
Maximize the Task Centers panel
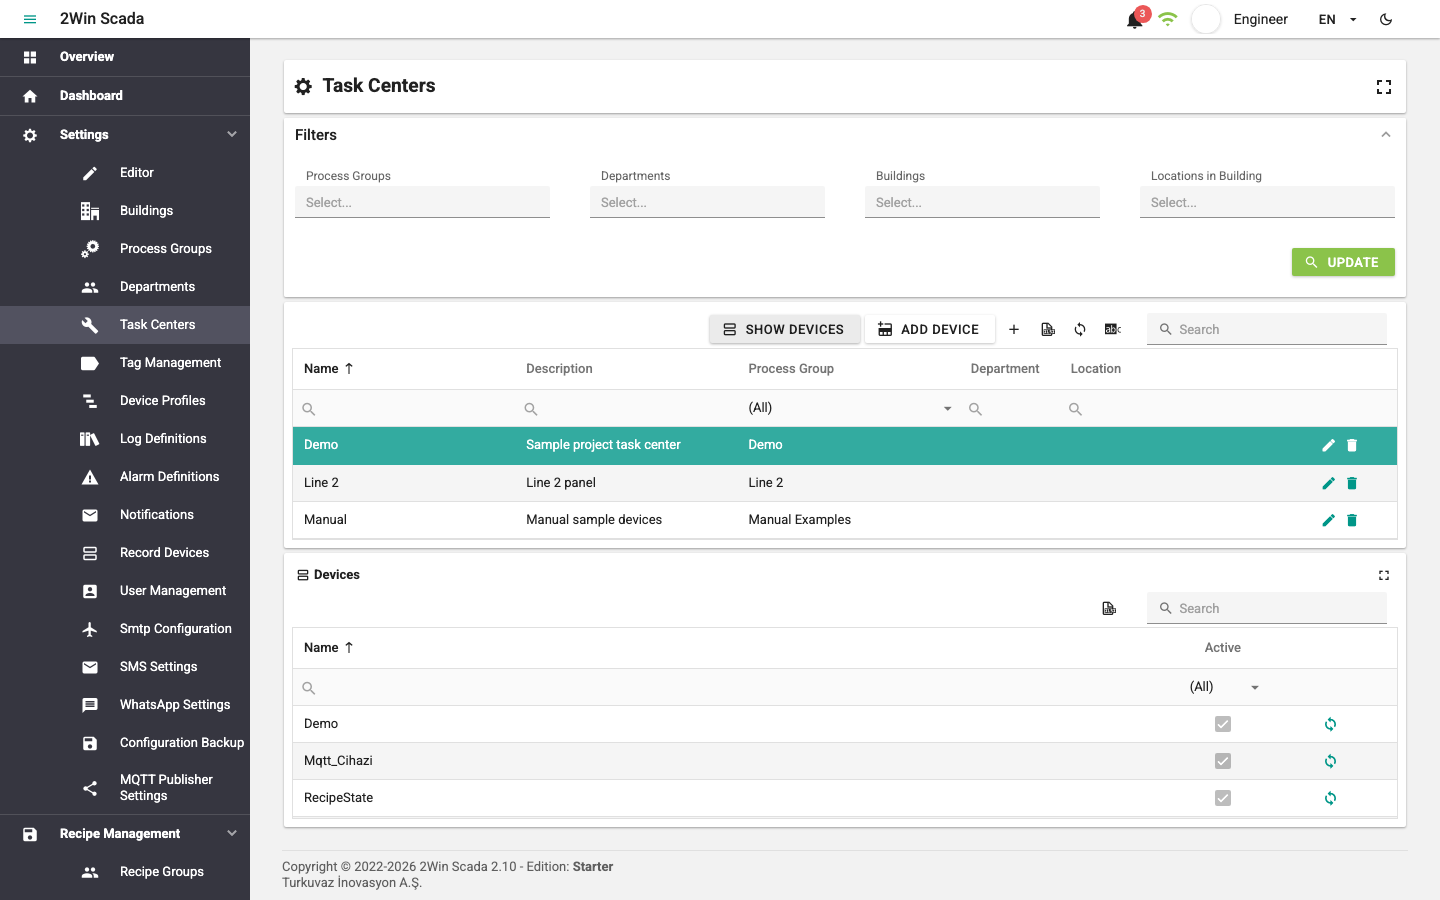point(1384,87)
